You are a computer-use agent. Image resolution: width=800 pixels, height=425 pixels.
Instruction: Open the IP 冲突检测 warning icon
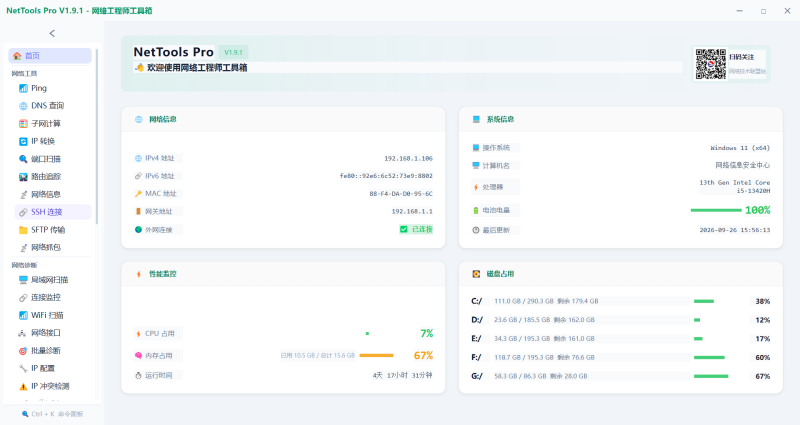coord(23,386)
